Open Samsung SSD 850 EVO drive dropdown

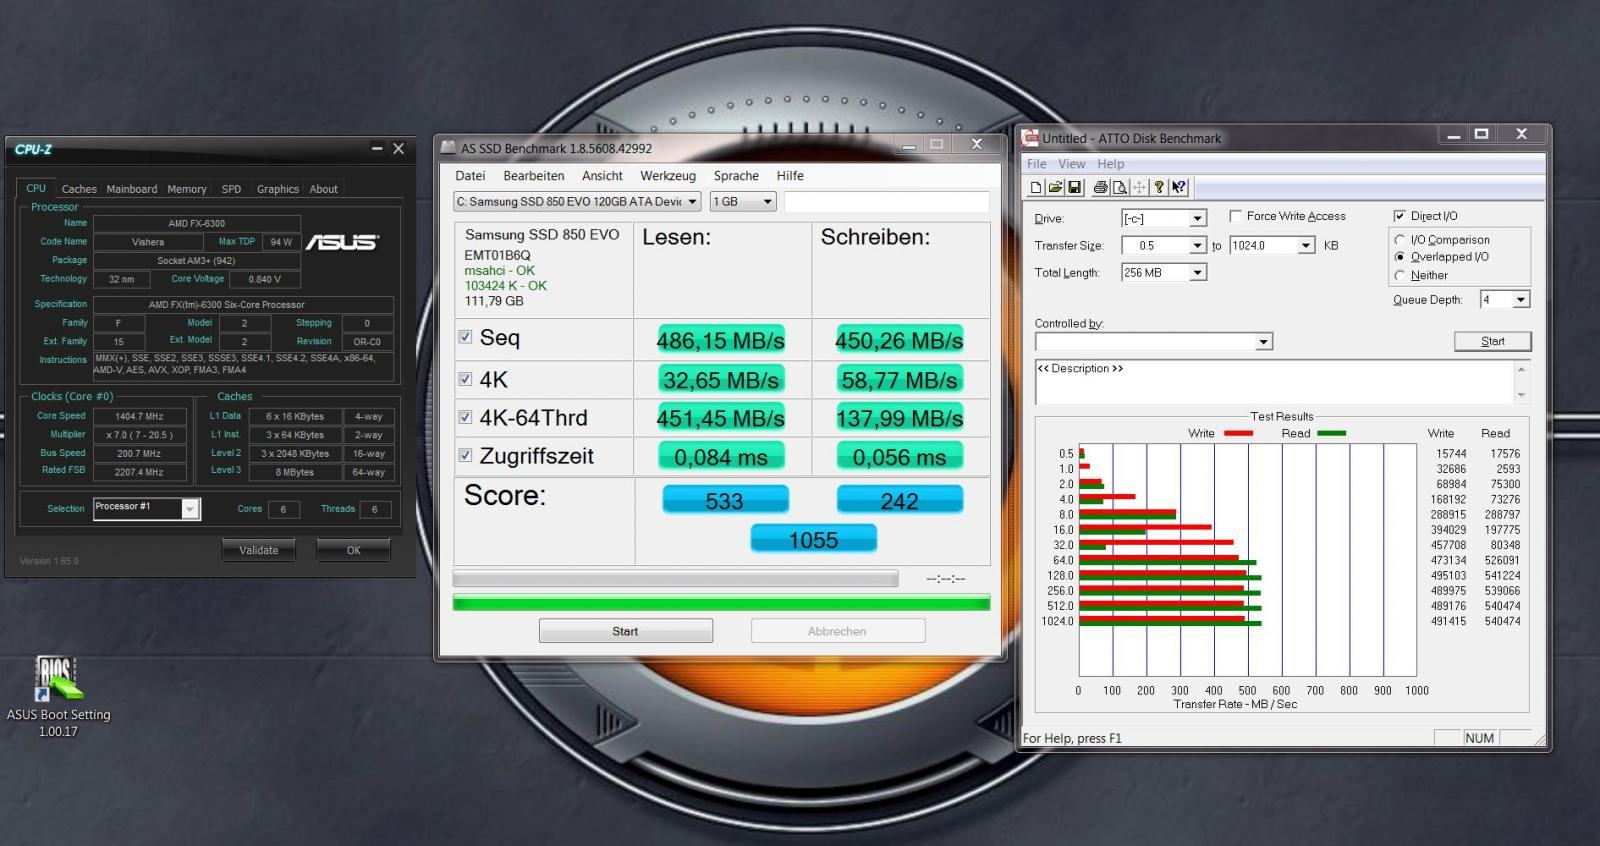tap(577, 202)
